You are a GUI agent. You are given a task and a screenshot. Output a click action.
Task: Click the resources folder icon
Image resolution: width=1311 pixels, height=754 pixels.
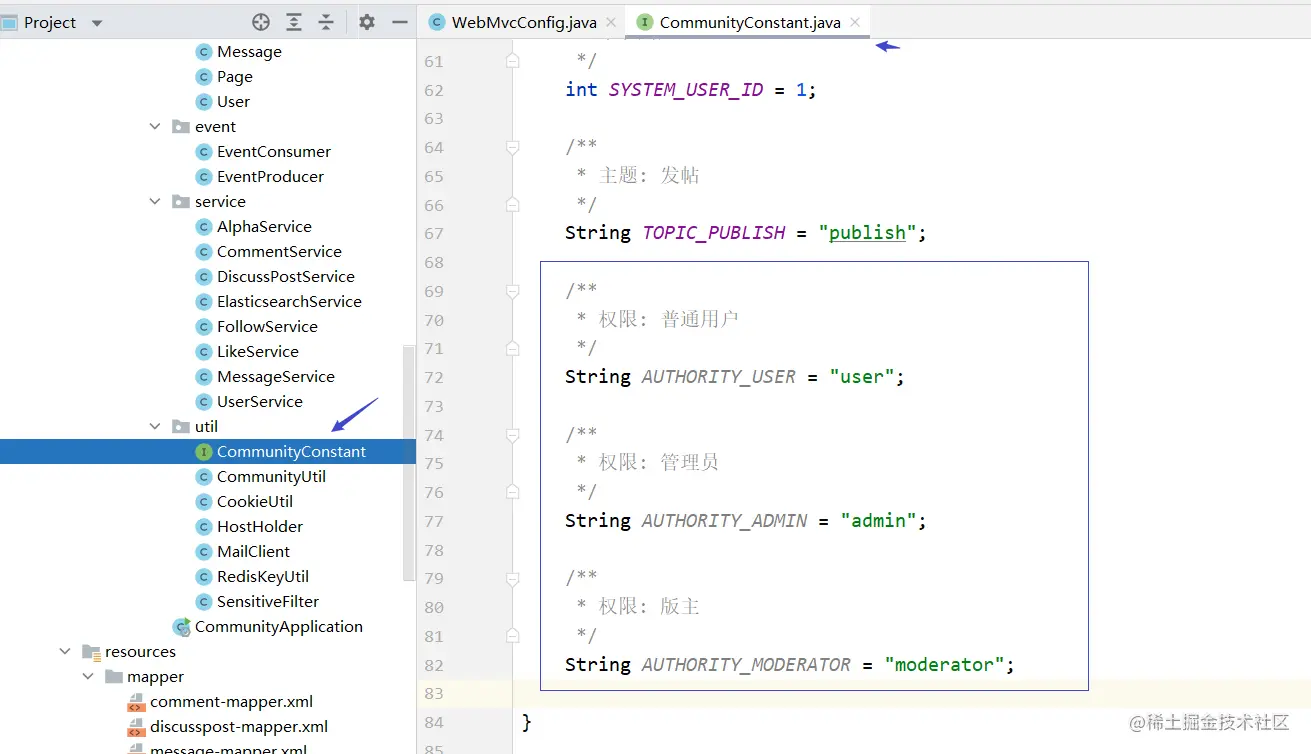click(91, 652)
